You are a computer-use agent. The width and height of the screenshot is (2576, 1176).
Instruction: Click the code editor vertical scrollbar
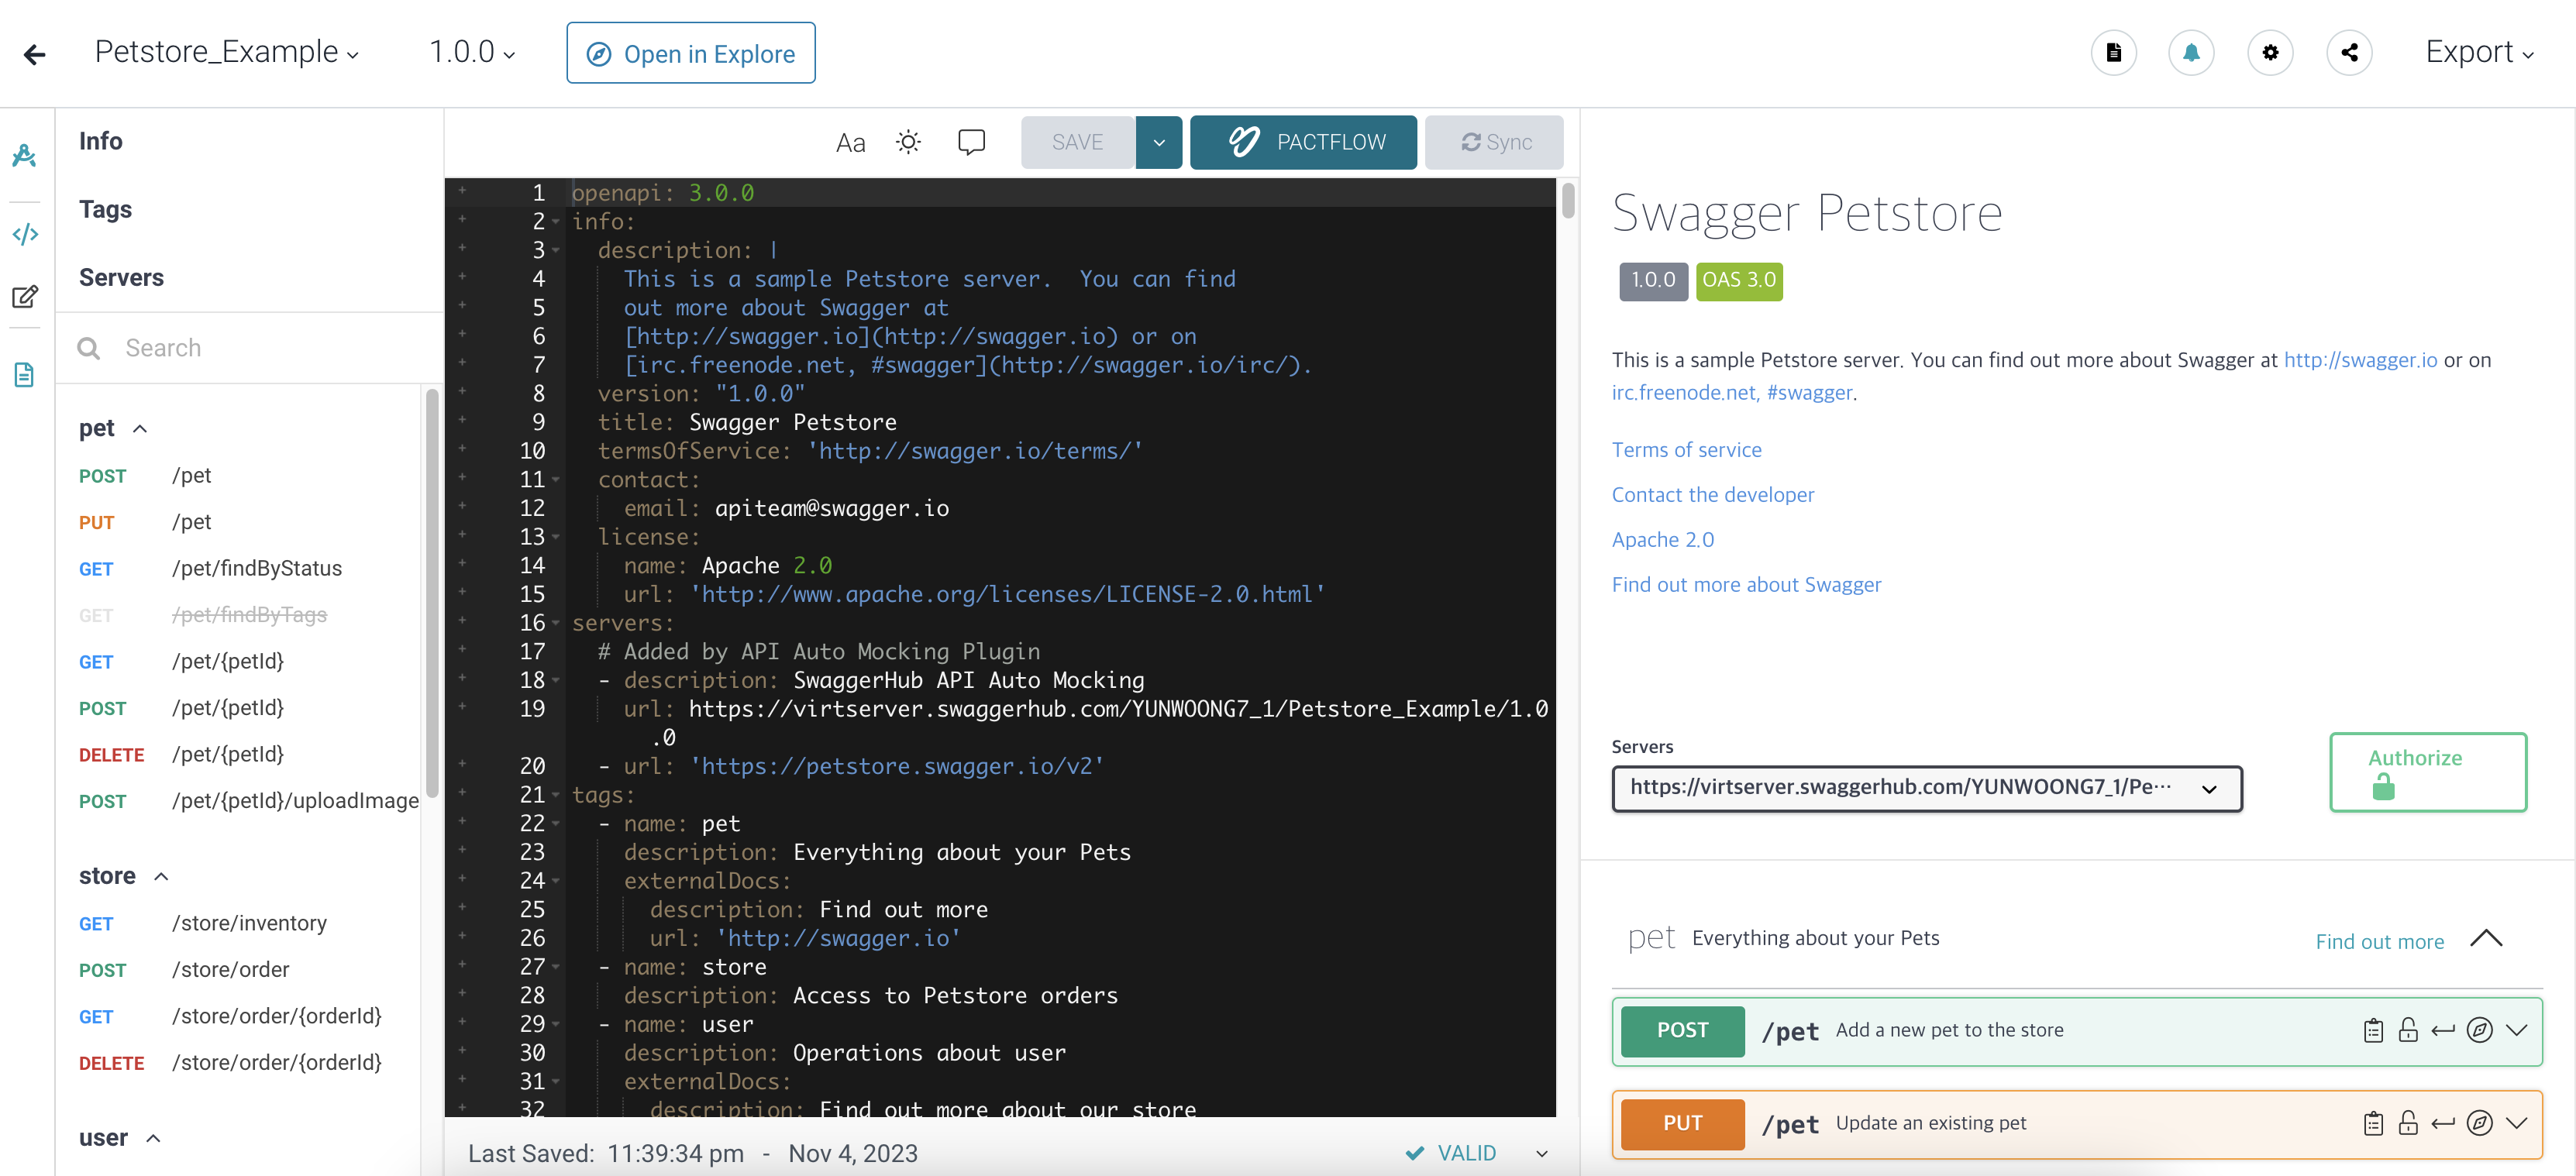click(1568, 200)
